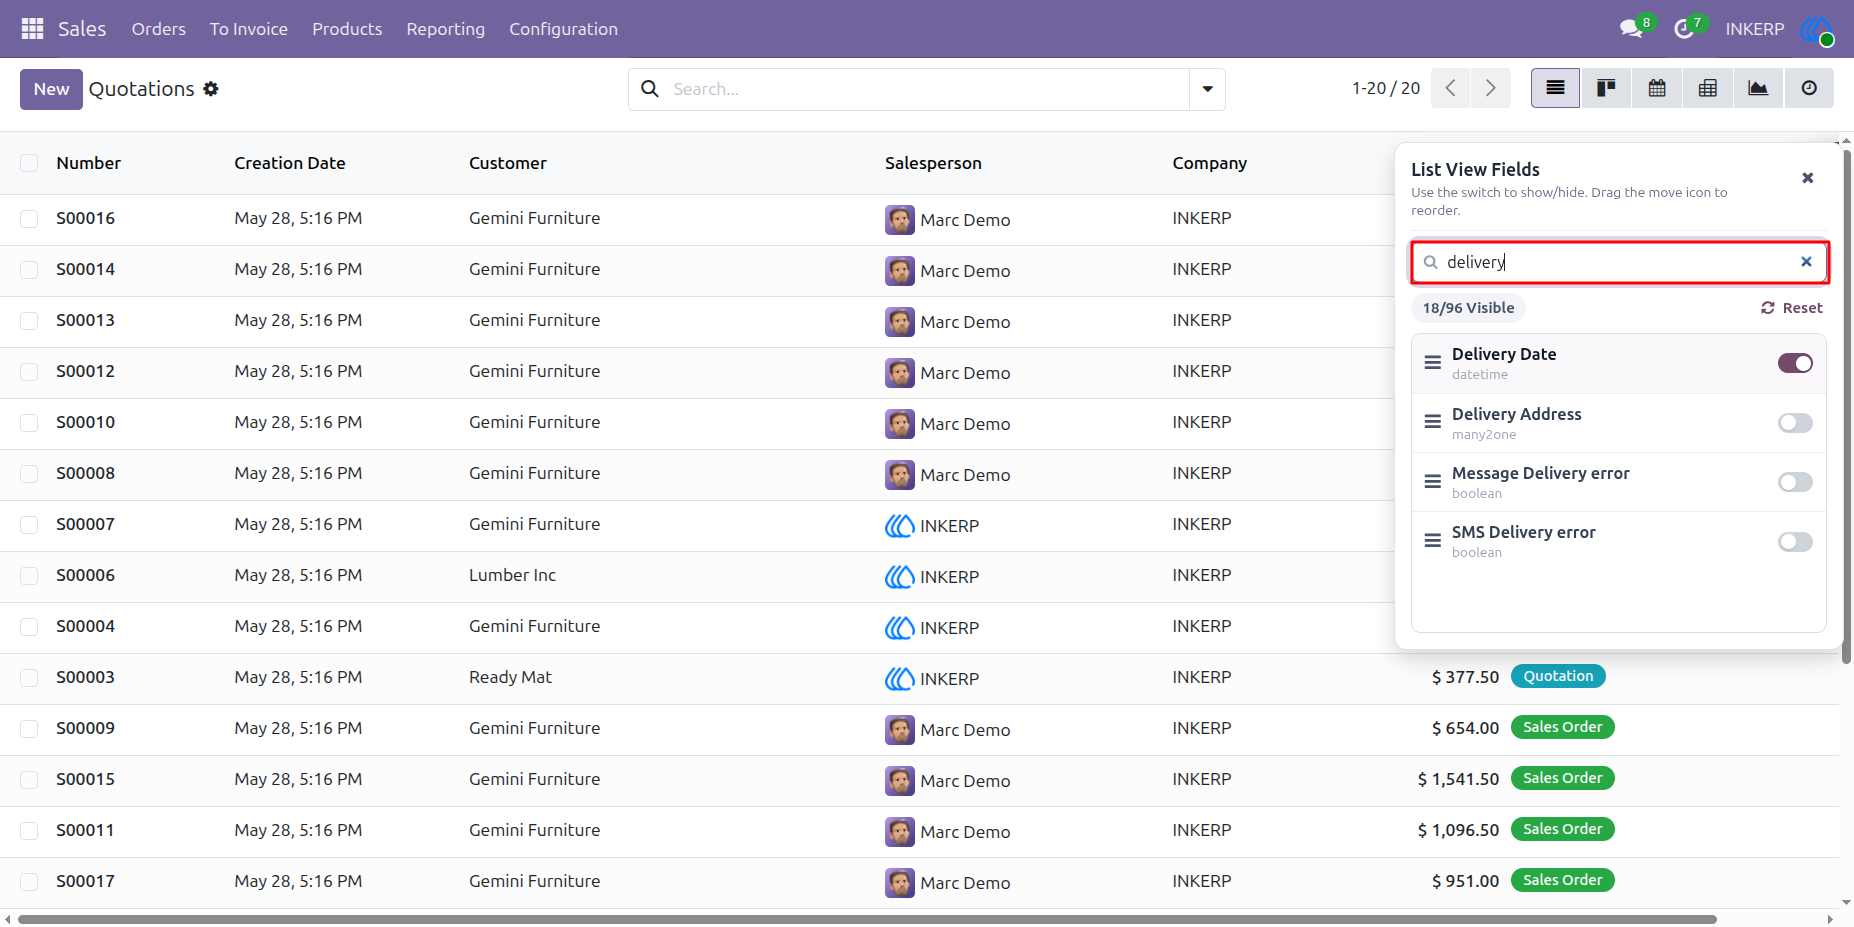Turn off the Delivery Date switch
This screenshot has width=1854, height=927.
click(x=1795, y=363)
